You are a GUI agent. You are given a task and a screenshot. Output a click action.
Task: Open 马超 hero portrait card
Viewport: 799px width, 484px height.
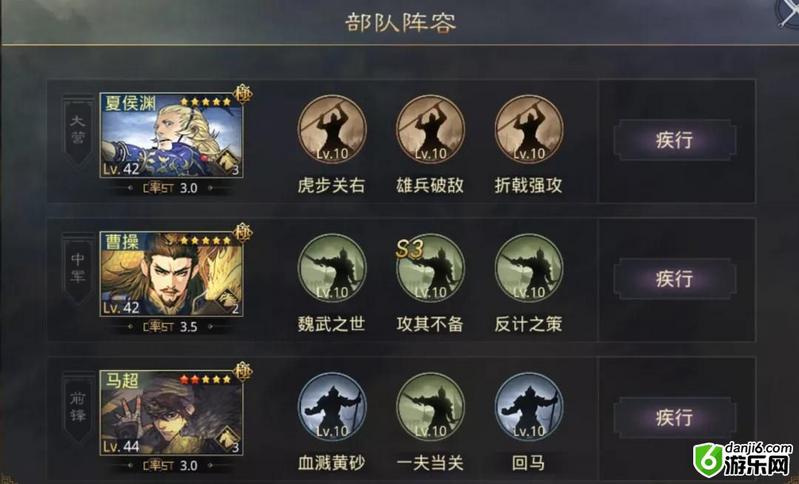(171, 413)
